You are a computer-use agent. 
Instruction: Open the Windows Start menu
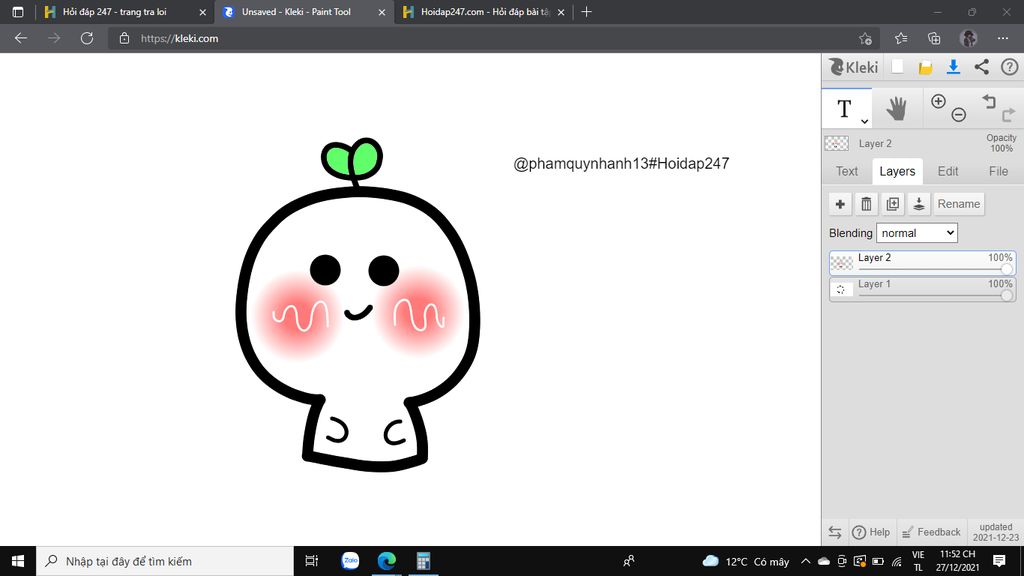(x=18, y=561)
